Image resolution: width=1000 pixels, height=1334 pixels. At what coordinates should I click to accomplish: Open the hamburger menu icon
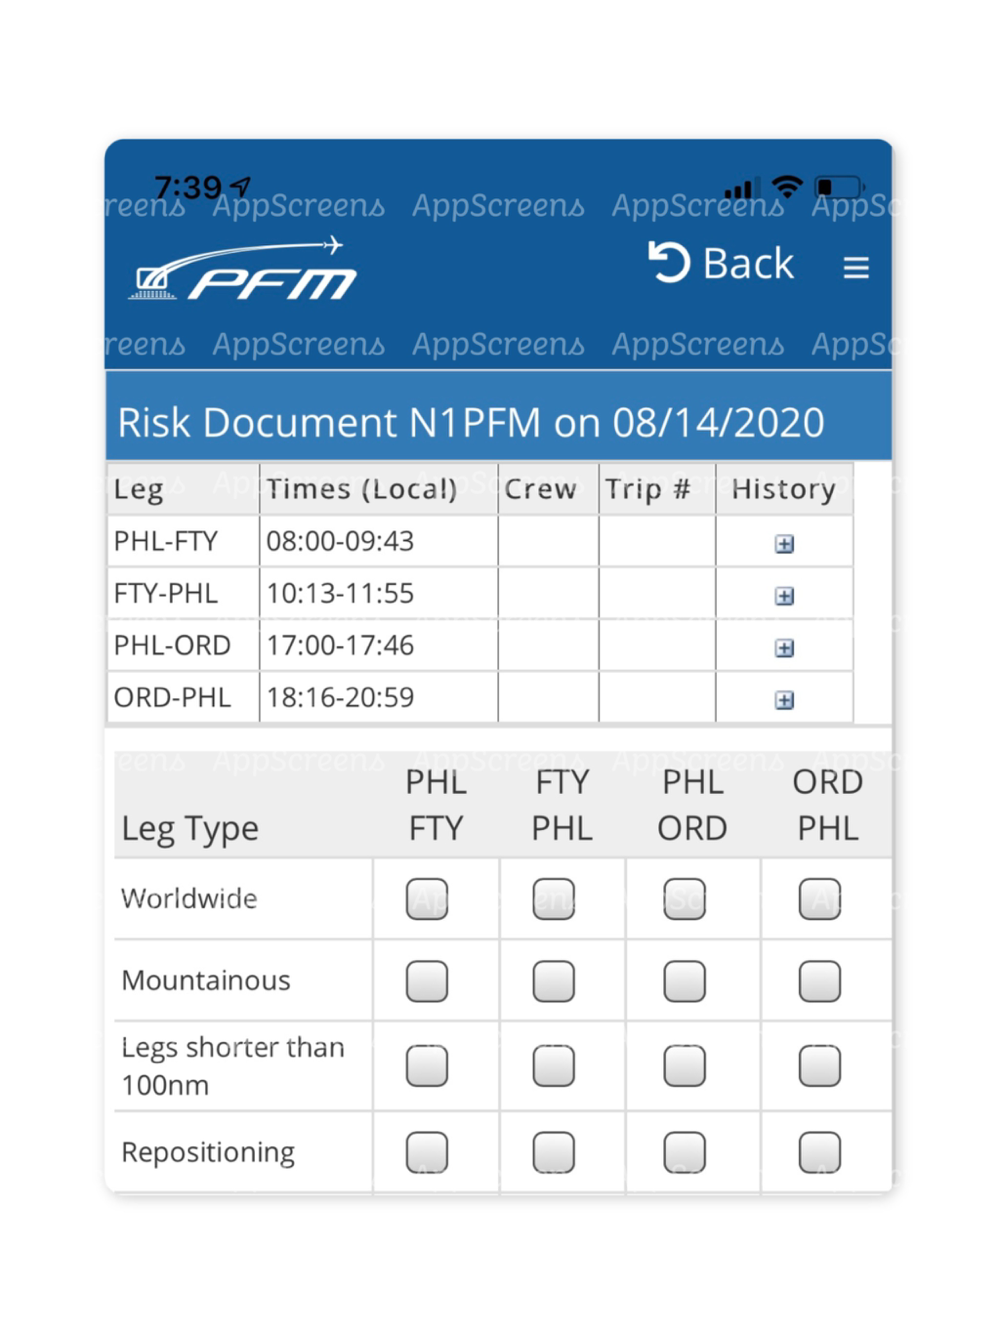[855, 267]
